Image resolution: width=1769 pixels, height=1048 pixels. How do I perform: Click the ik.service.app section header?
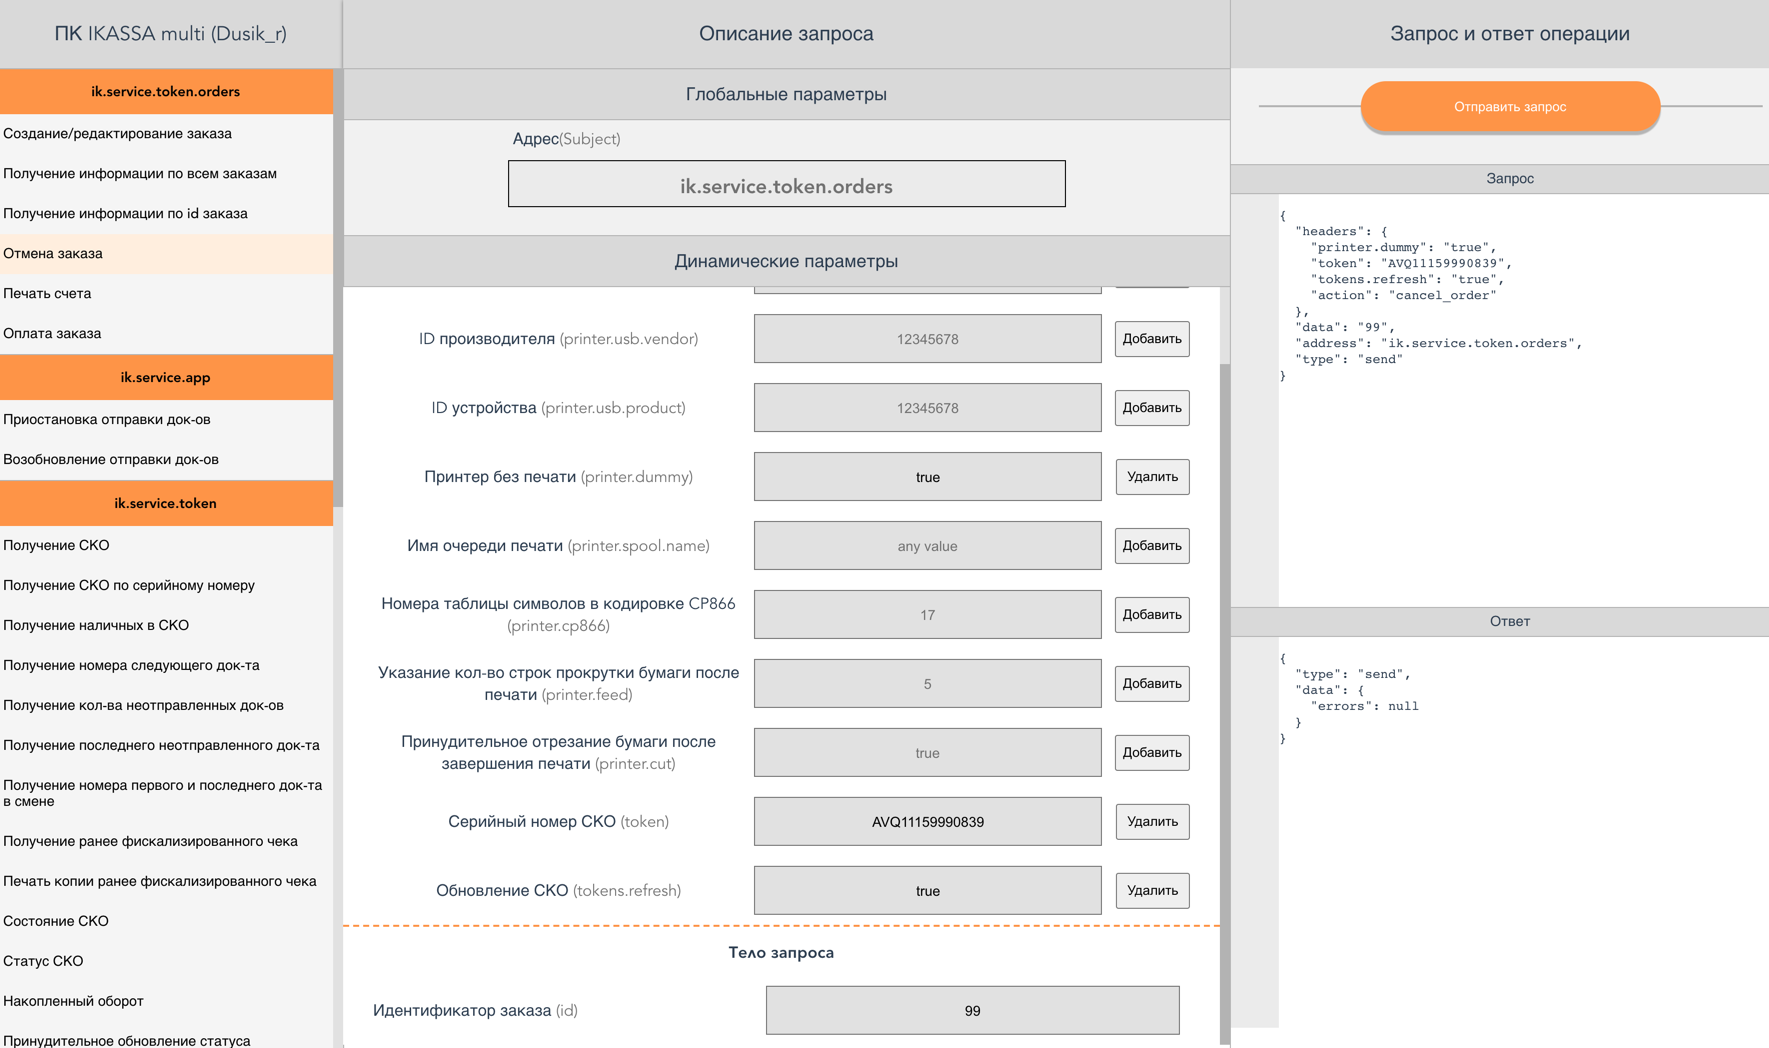point(166,378)
